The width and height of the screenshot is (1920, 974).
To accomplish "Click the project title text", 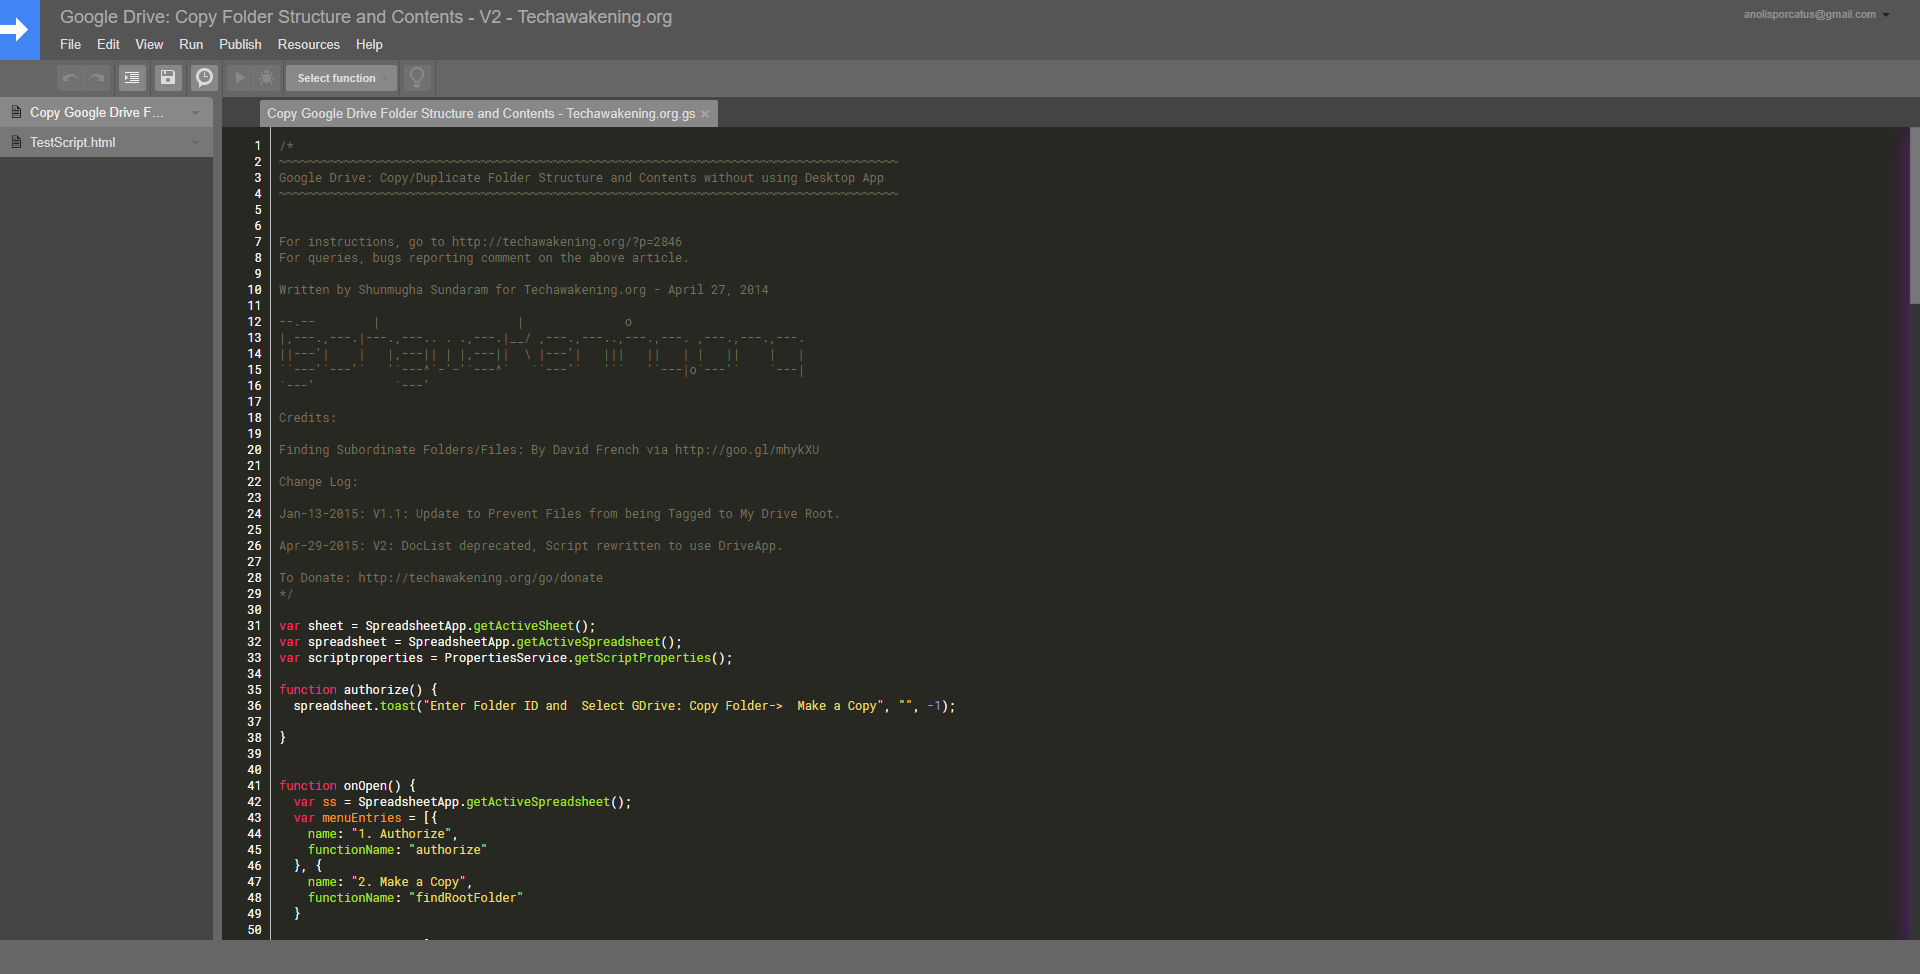I will coord(367,17).
